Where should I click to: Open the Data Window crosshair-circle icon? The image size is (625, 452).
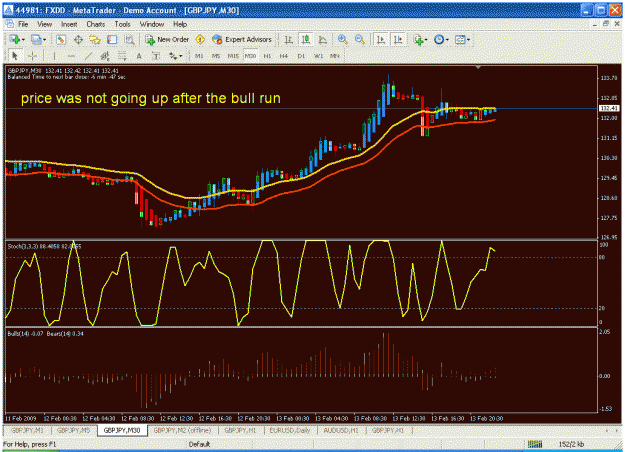[x=78, y=39]
